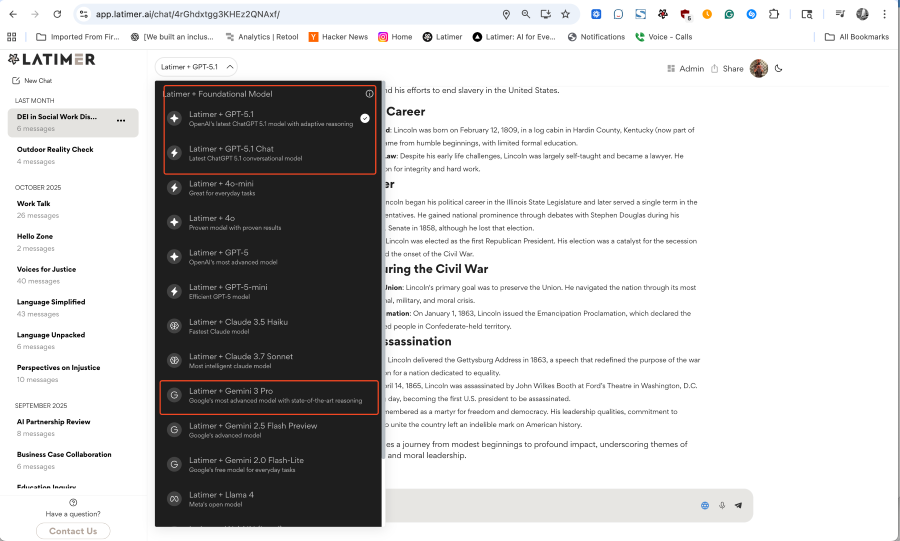Select Latimer + GPT-5 model

click(269, 256)
